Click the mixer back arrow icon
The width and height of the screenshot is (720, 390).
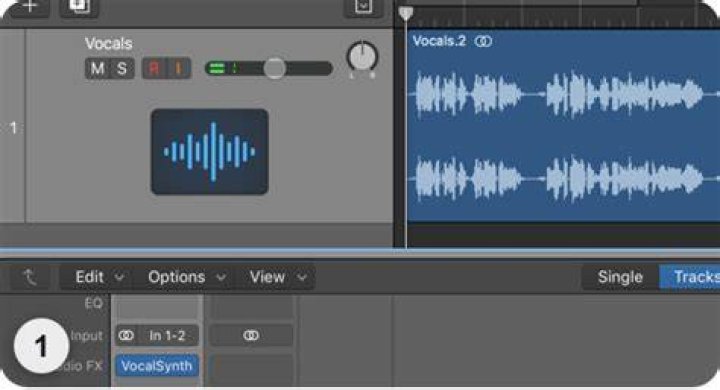click(x=30, y=277)
